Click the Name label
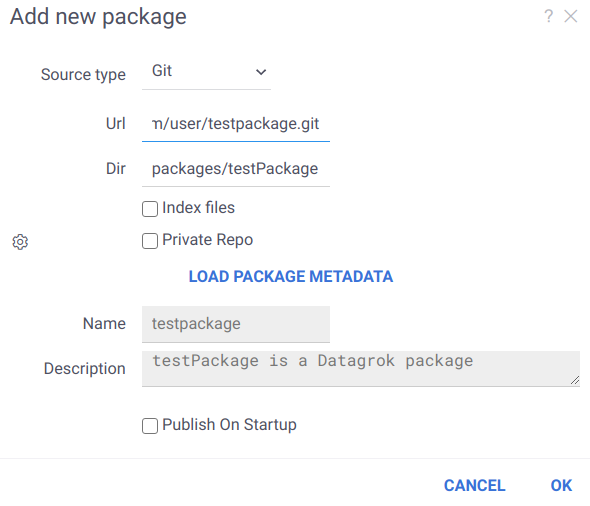590x506 pixels. pyautogui.click(x=104, y=324)
